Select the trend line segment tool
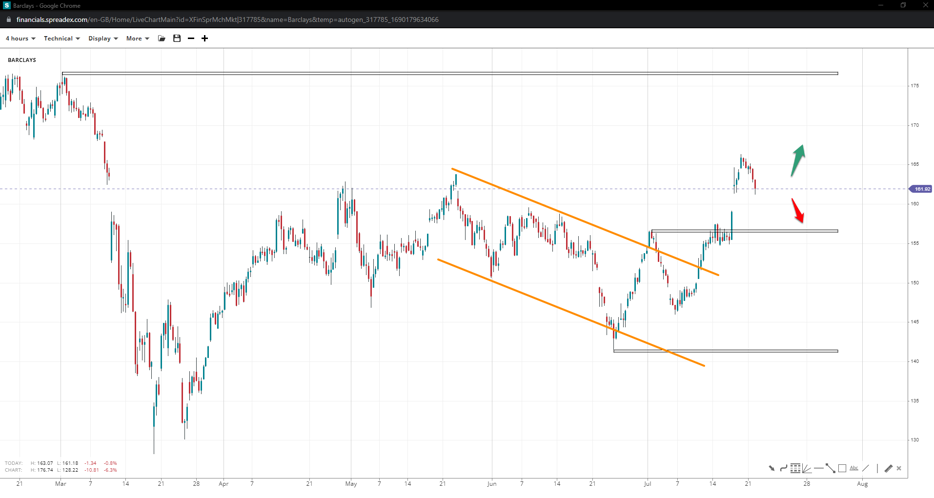Viewport: 934px width, 498px height. pyautogui.click(x=830, y=468)
